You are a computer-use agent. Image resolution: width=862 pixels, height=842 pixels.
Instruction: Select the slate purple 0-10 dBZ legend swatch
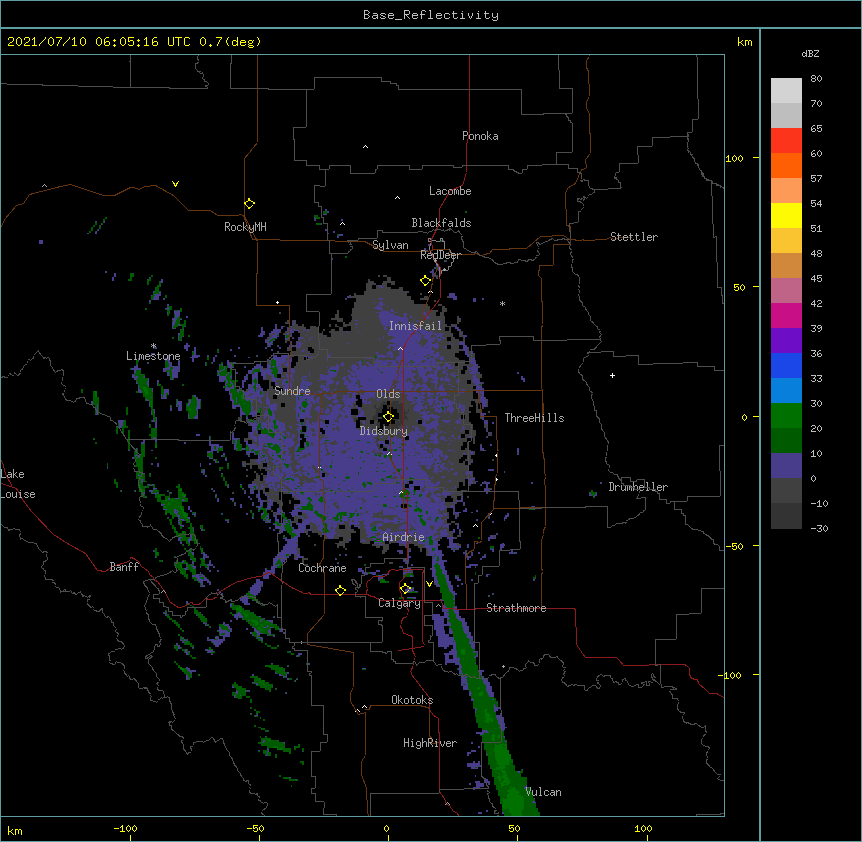(786, 466)
